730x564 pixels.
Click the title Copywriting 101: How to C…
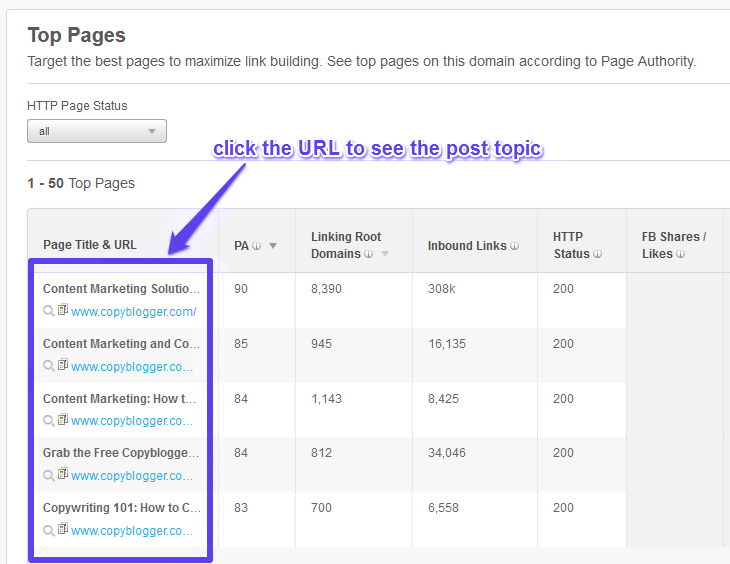pyautogui.click(x=122, y=508)
